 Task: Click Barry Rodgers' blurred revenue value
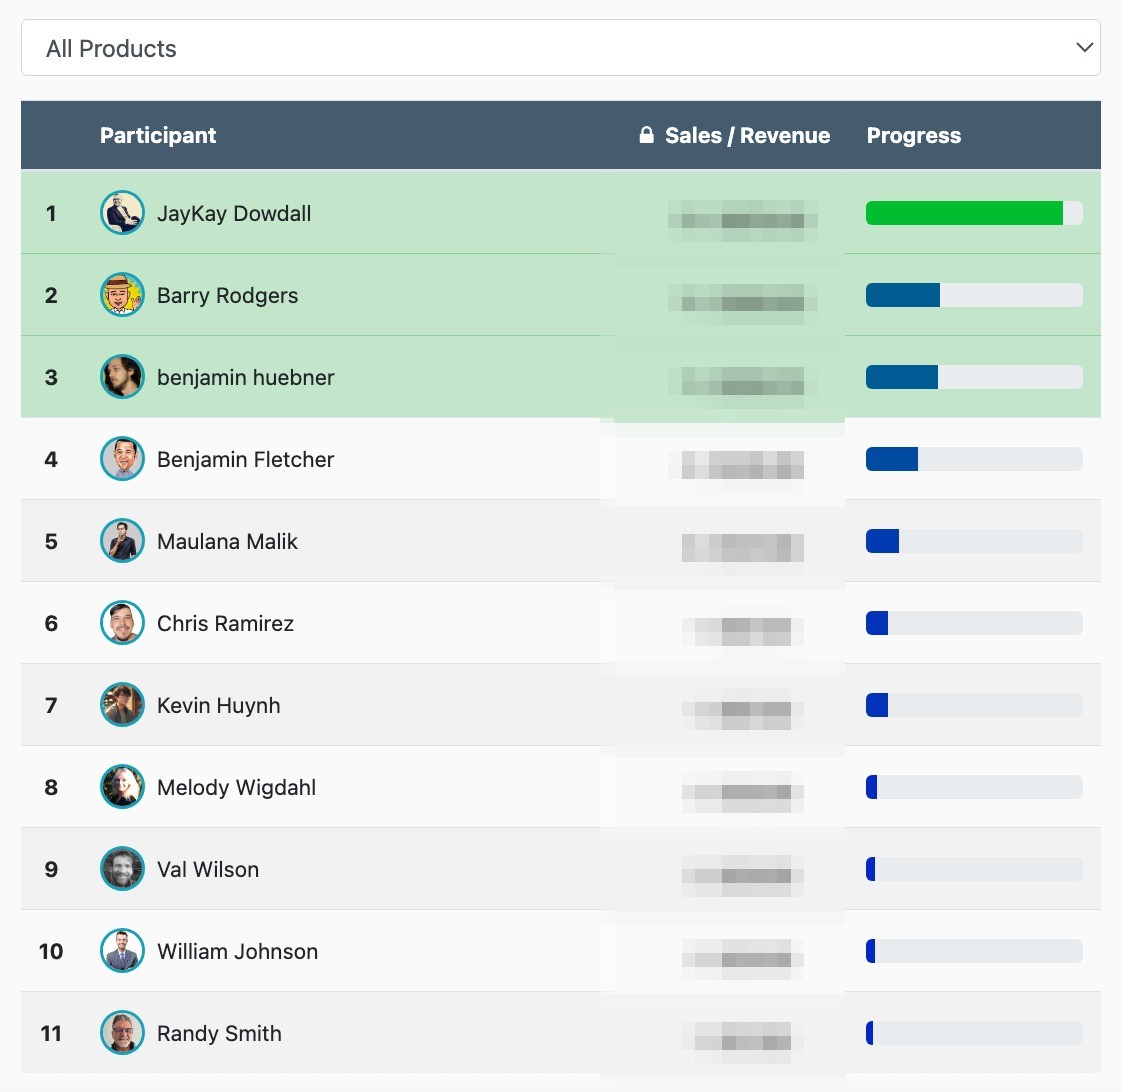click(743, 303)
